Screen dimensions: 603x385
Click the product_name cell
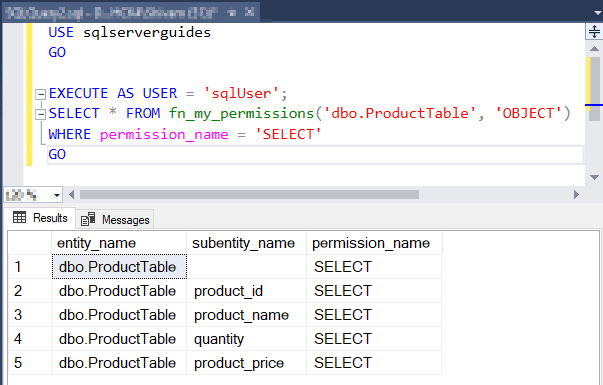[x=247, y=315]
